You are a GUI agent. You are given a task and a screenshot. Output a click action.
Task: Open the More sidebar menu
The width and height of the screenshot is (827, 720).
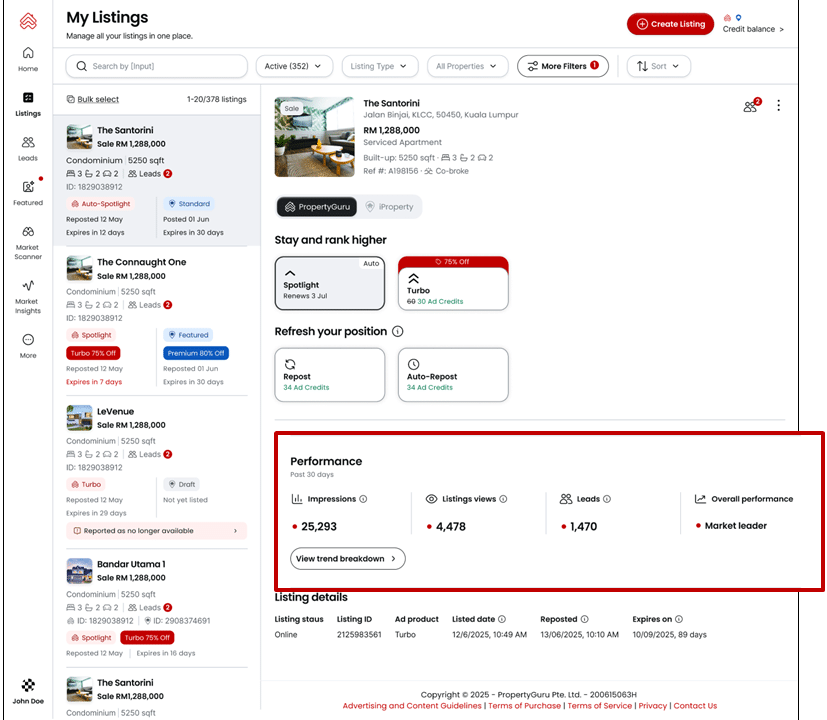(x=28, y=345)
